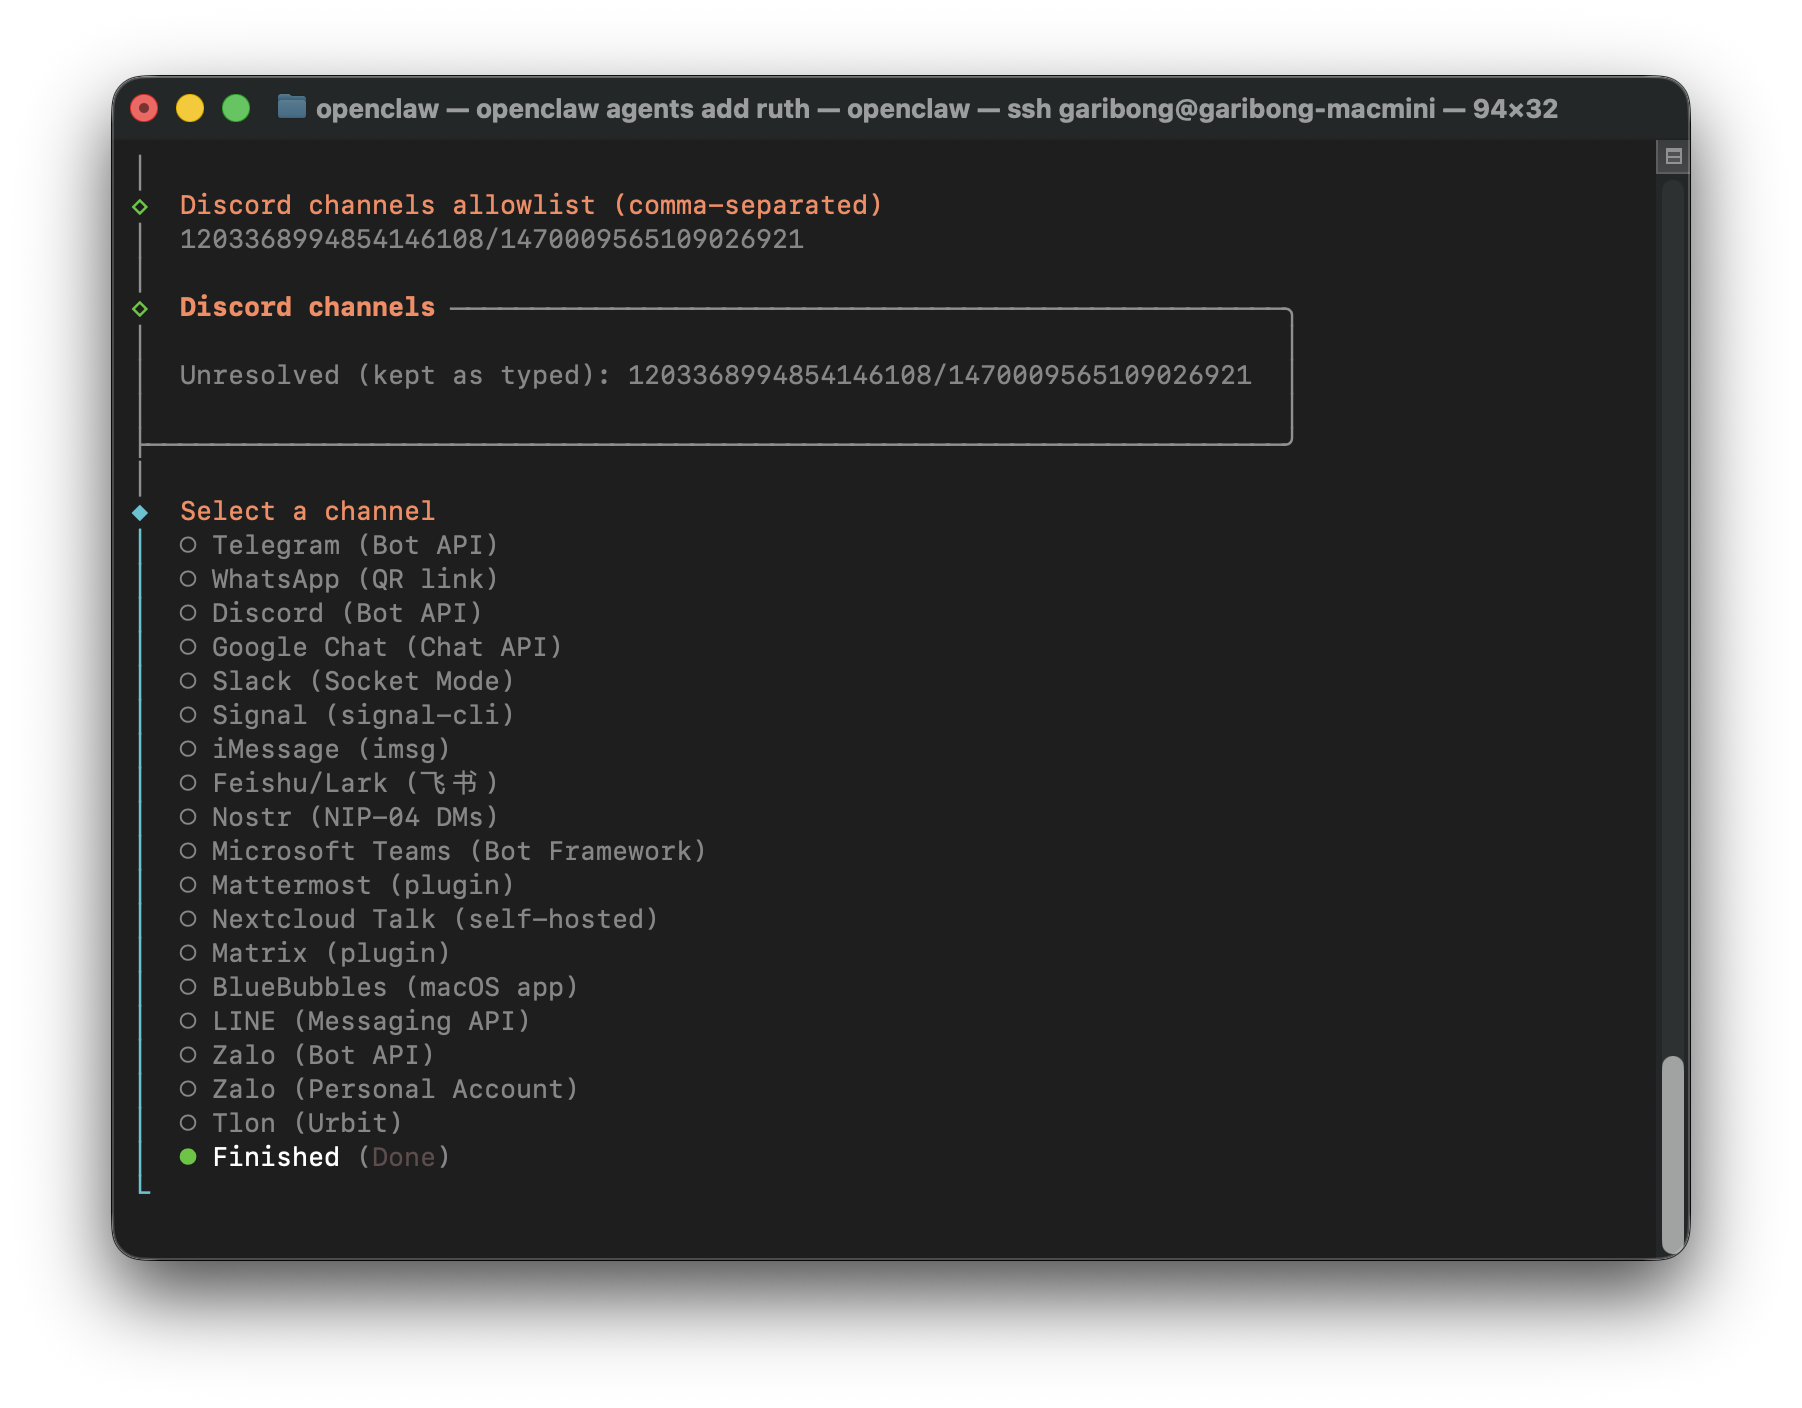The height and width of the screenshot is (1408, 1802).
Task: Click the green diamond beside allowlist prompt
Action: pos(140,206)
